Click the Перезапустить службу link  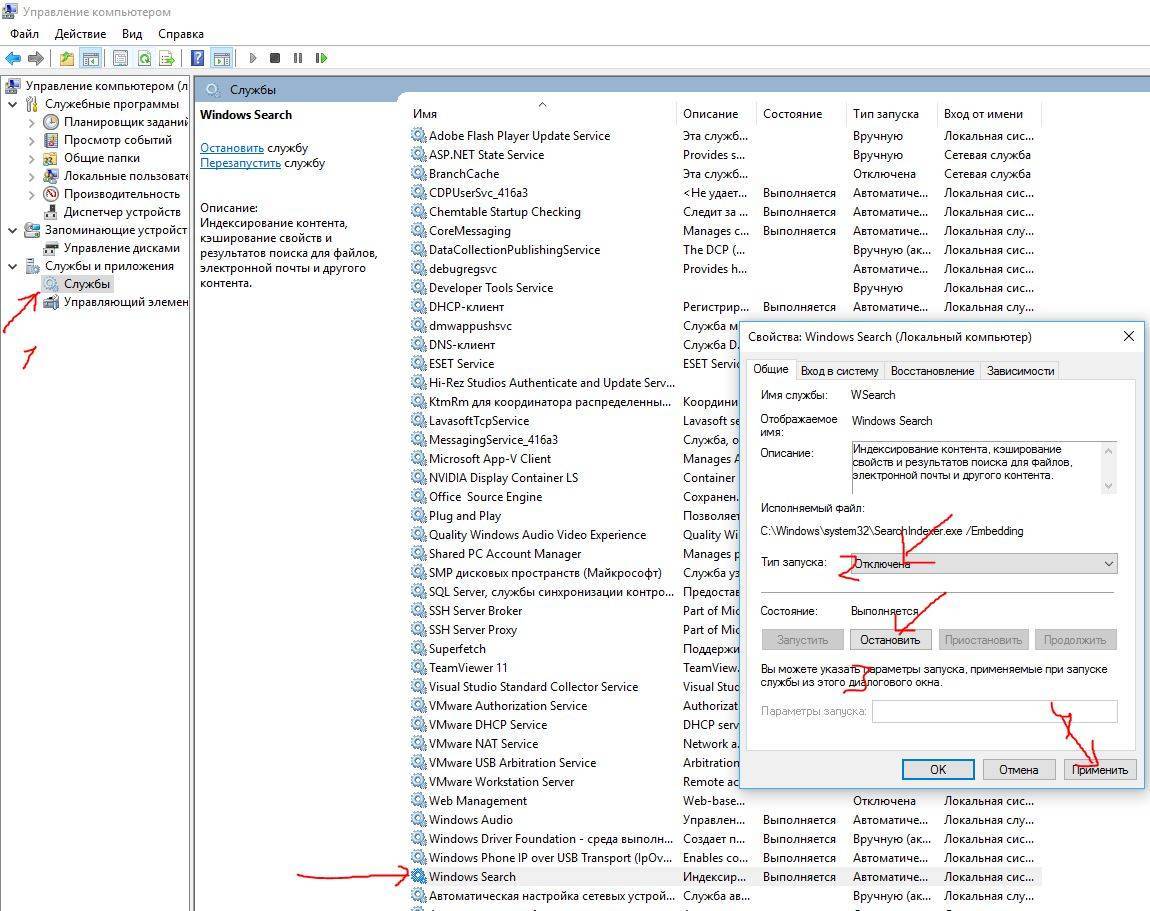click(240, 163)
